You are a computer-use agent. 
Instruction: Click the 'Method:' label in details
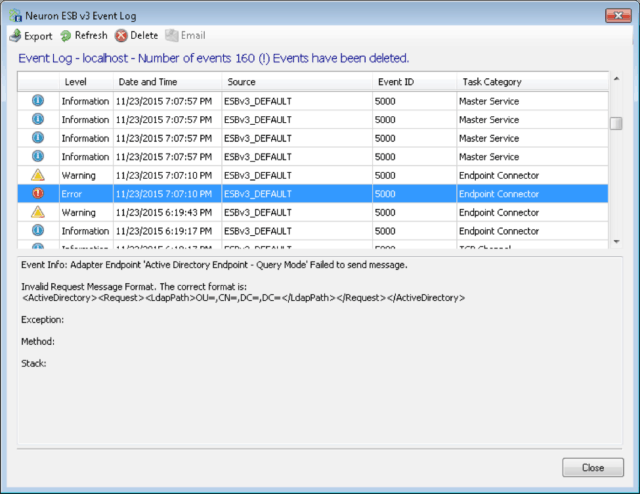point(38,342)
